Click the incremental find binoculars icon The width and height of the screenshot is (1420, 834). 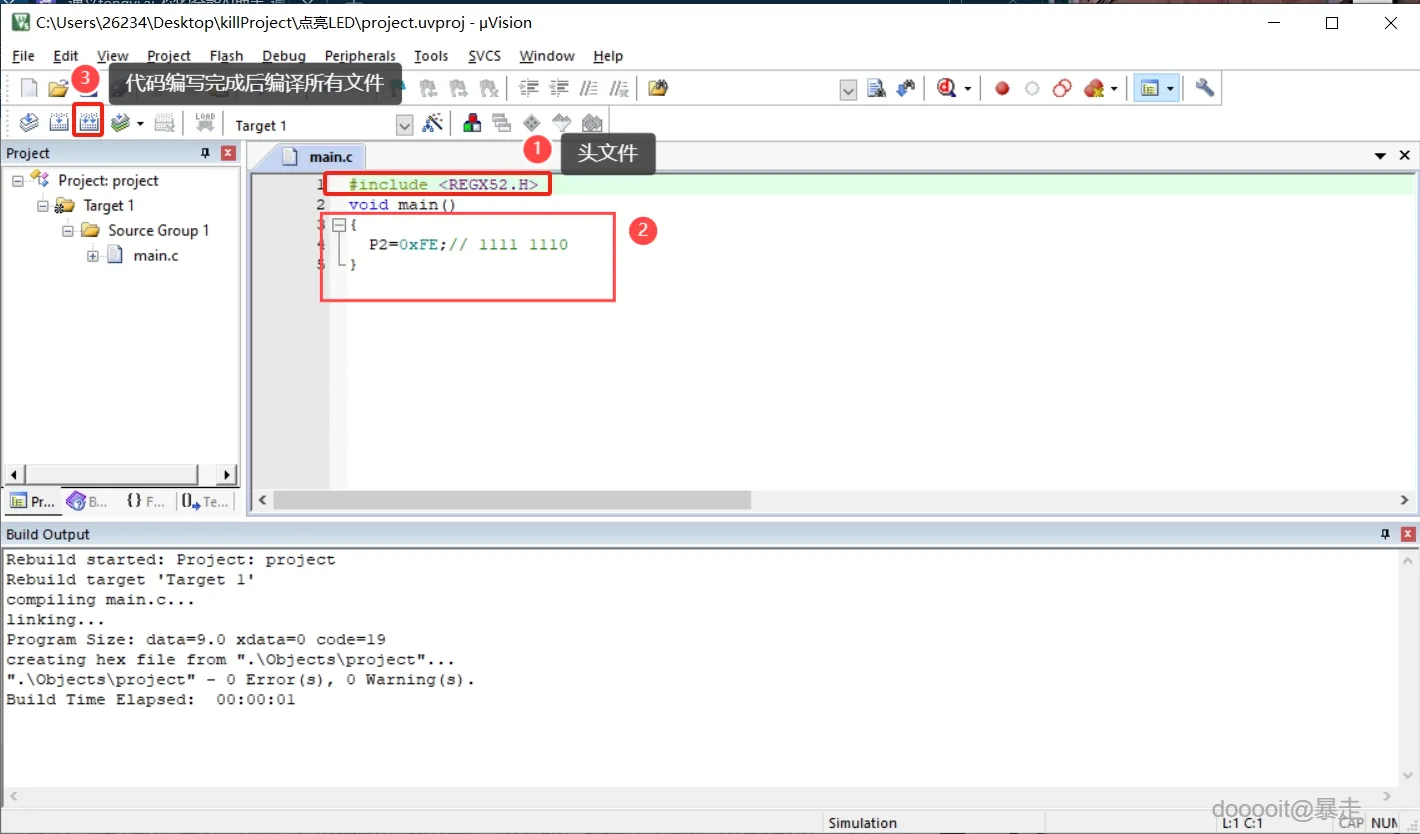tap(906, 88)
